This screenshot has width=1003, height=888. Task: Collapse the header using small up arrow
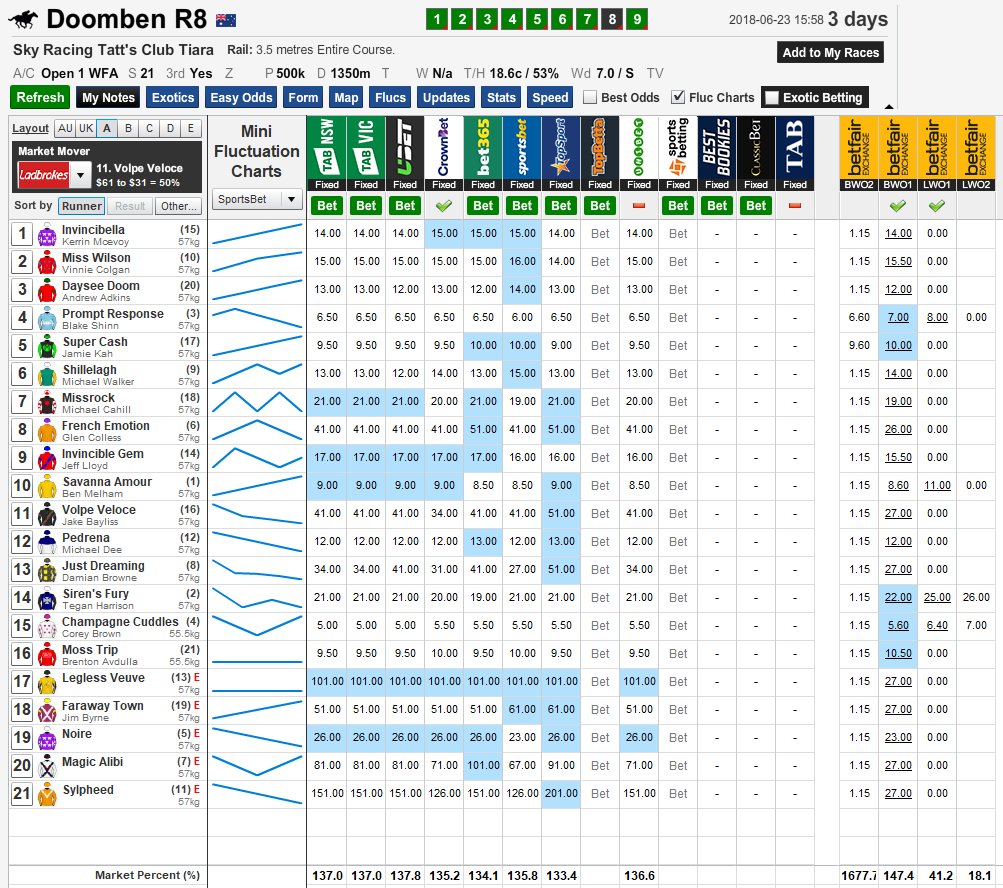888,106
